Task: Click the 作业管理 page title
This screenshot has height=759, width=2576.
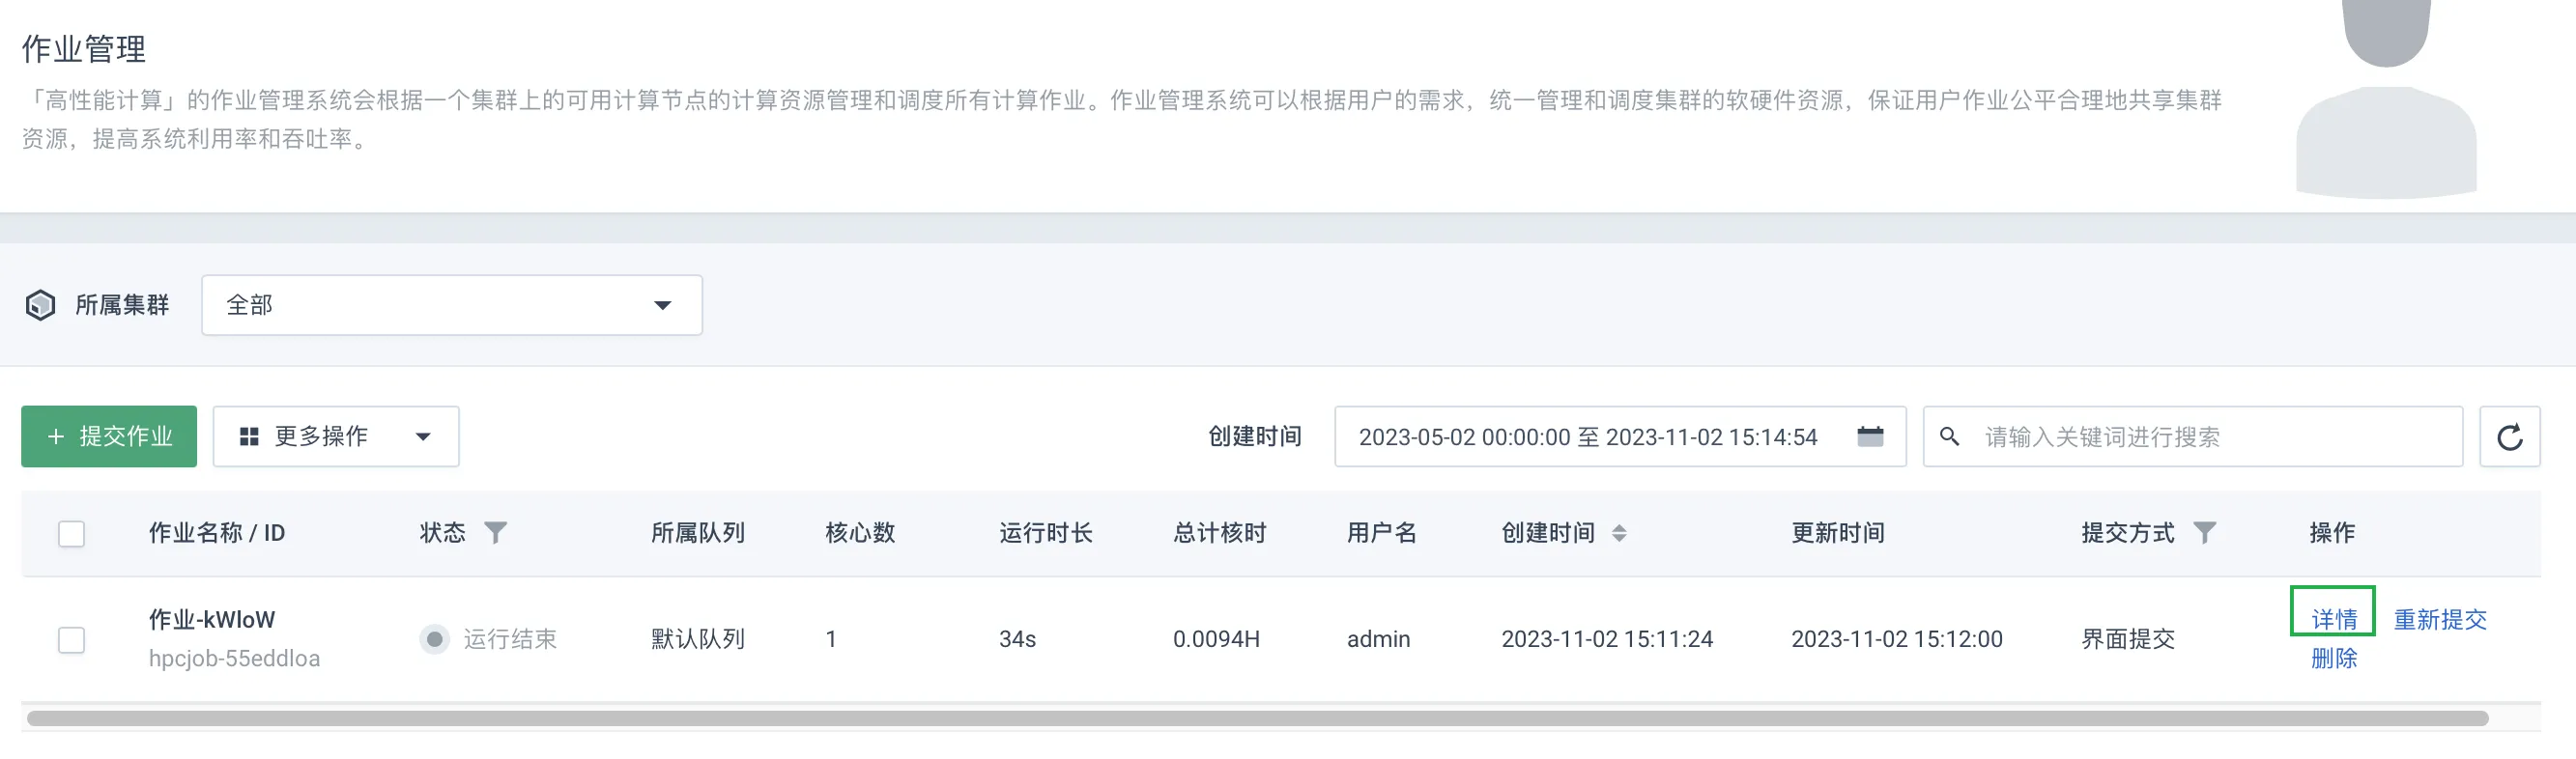Action: tap(84, 49)
